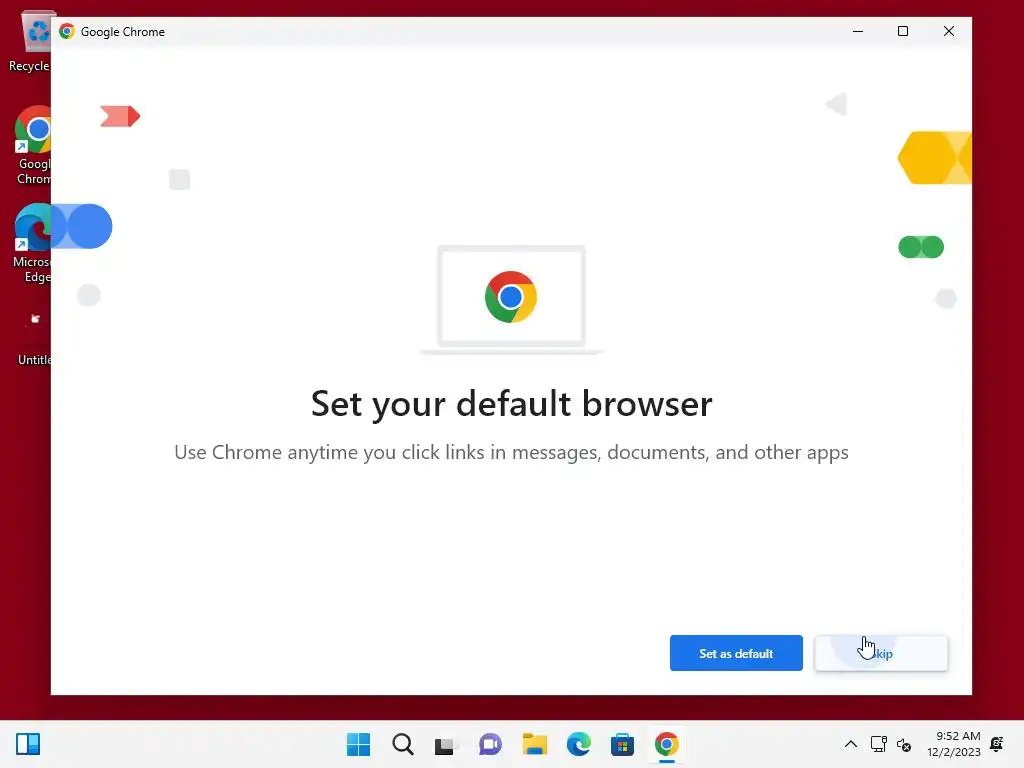The image size is (1024, 768).
Task: Open File Explorer from taskbar
Action: click(534, 744)
